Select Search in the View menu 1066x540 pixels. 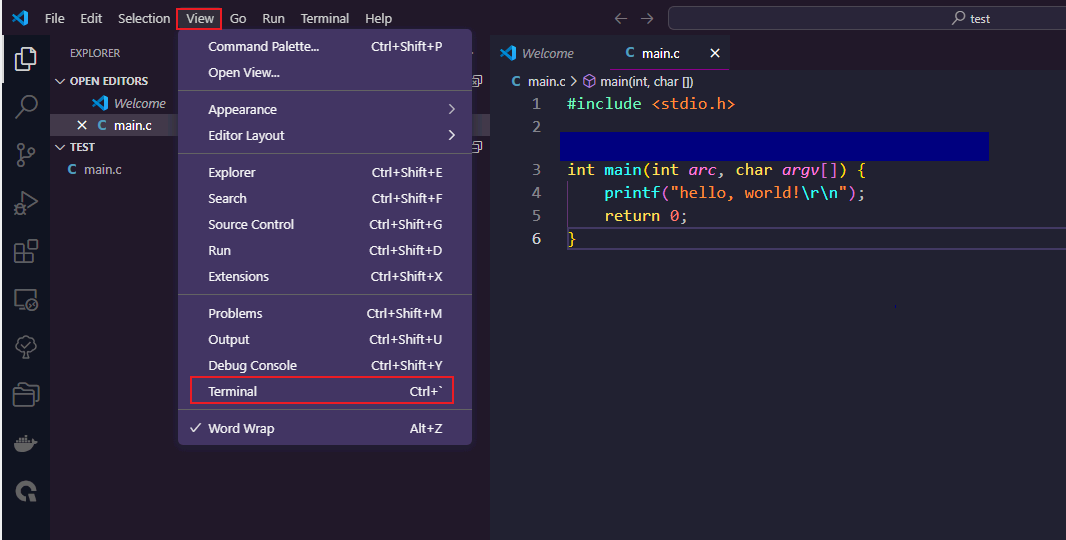(x=325, y=199)
